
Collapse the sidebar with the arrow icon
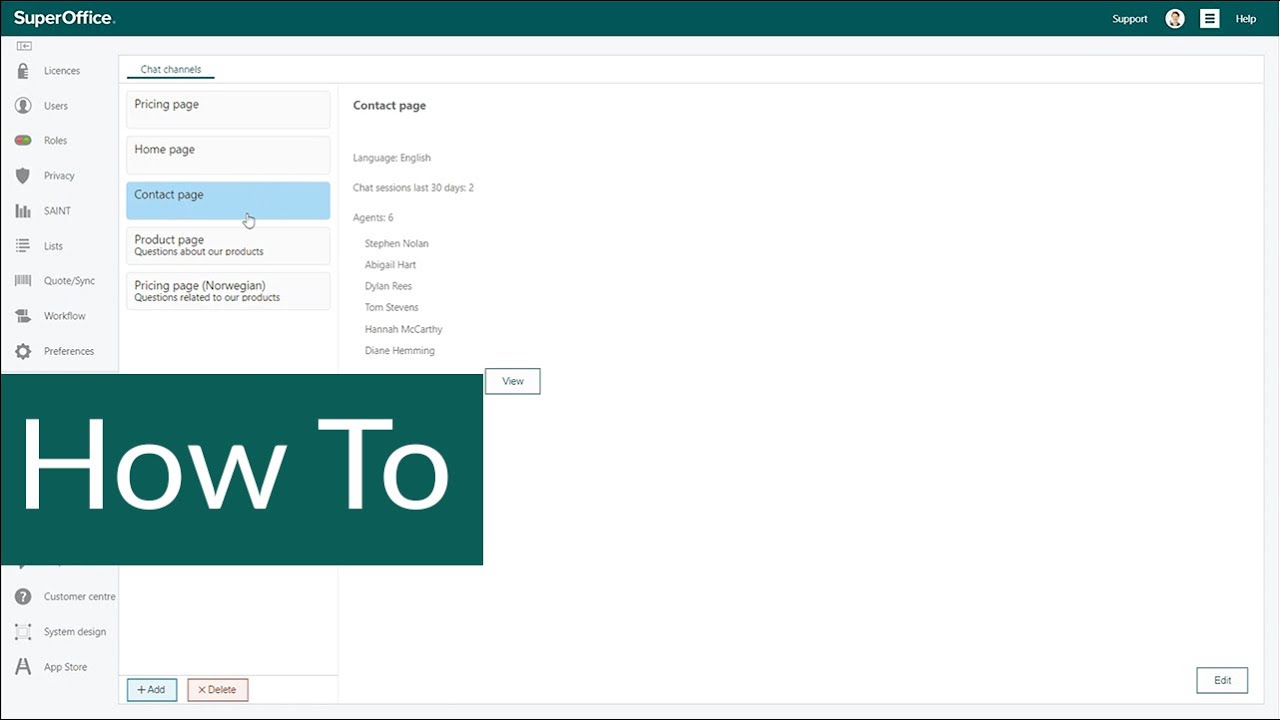pyautogui.click(x=24, y=46)
